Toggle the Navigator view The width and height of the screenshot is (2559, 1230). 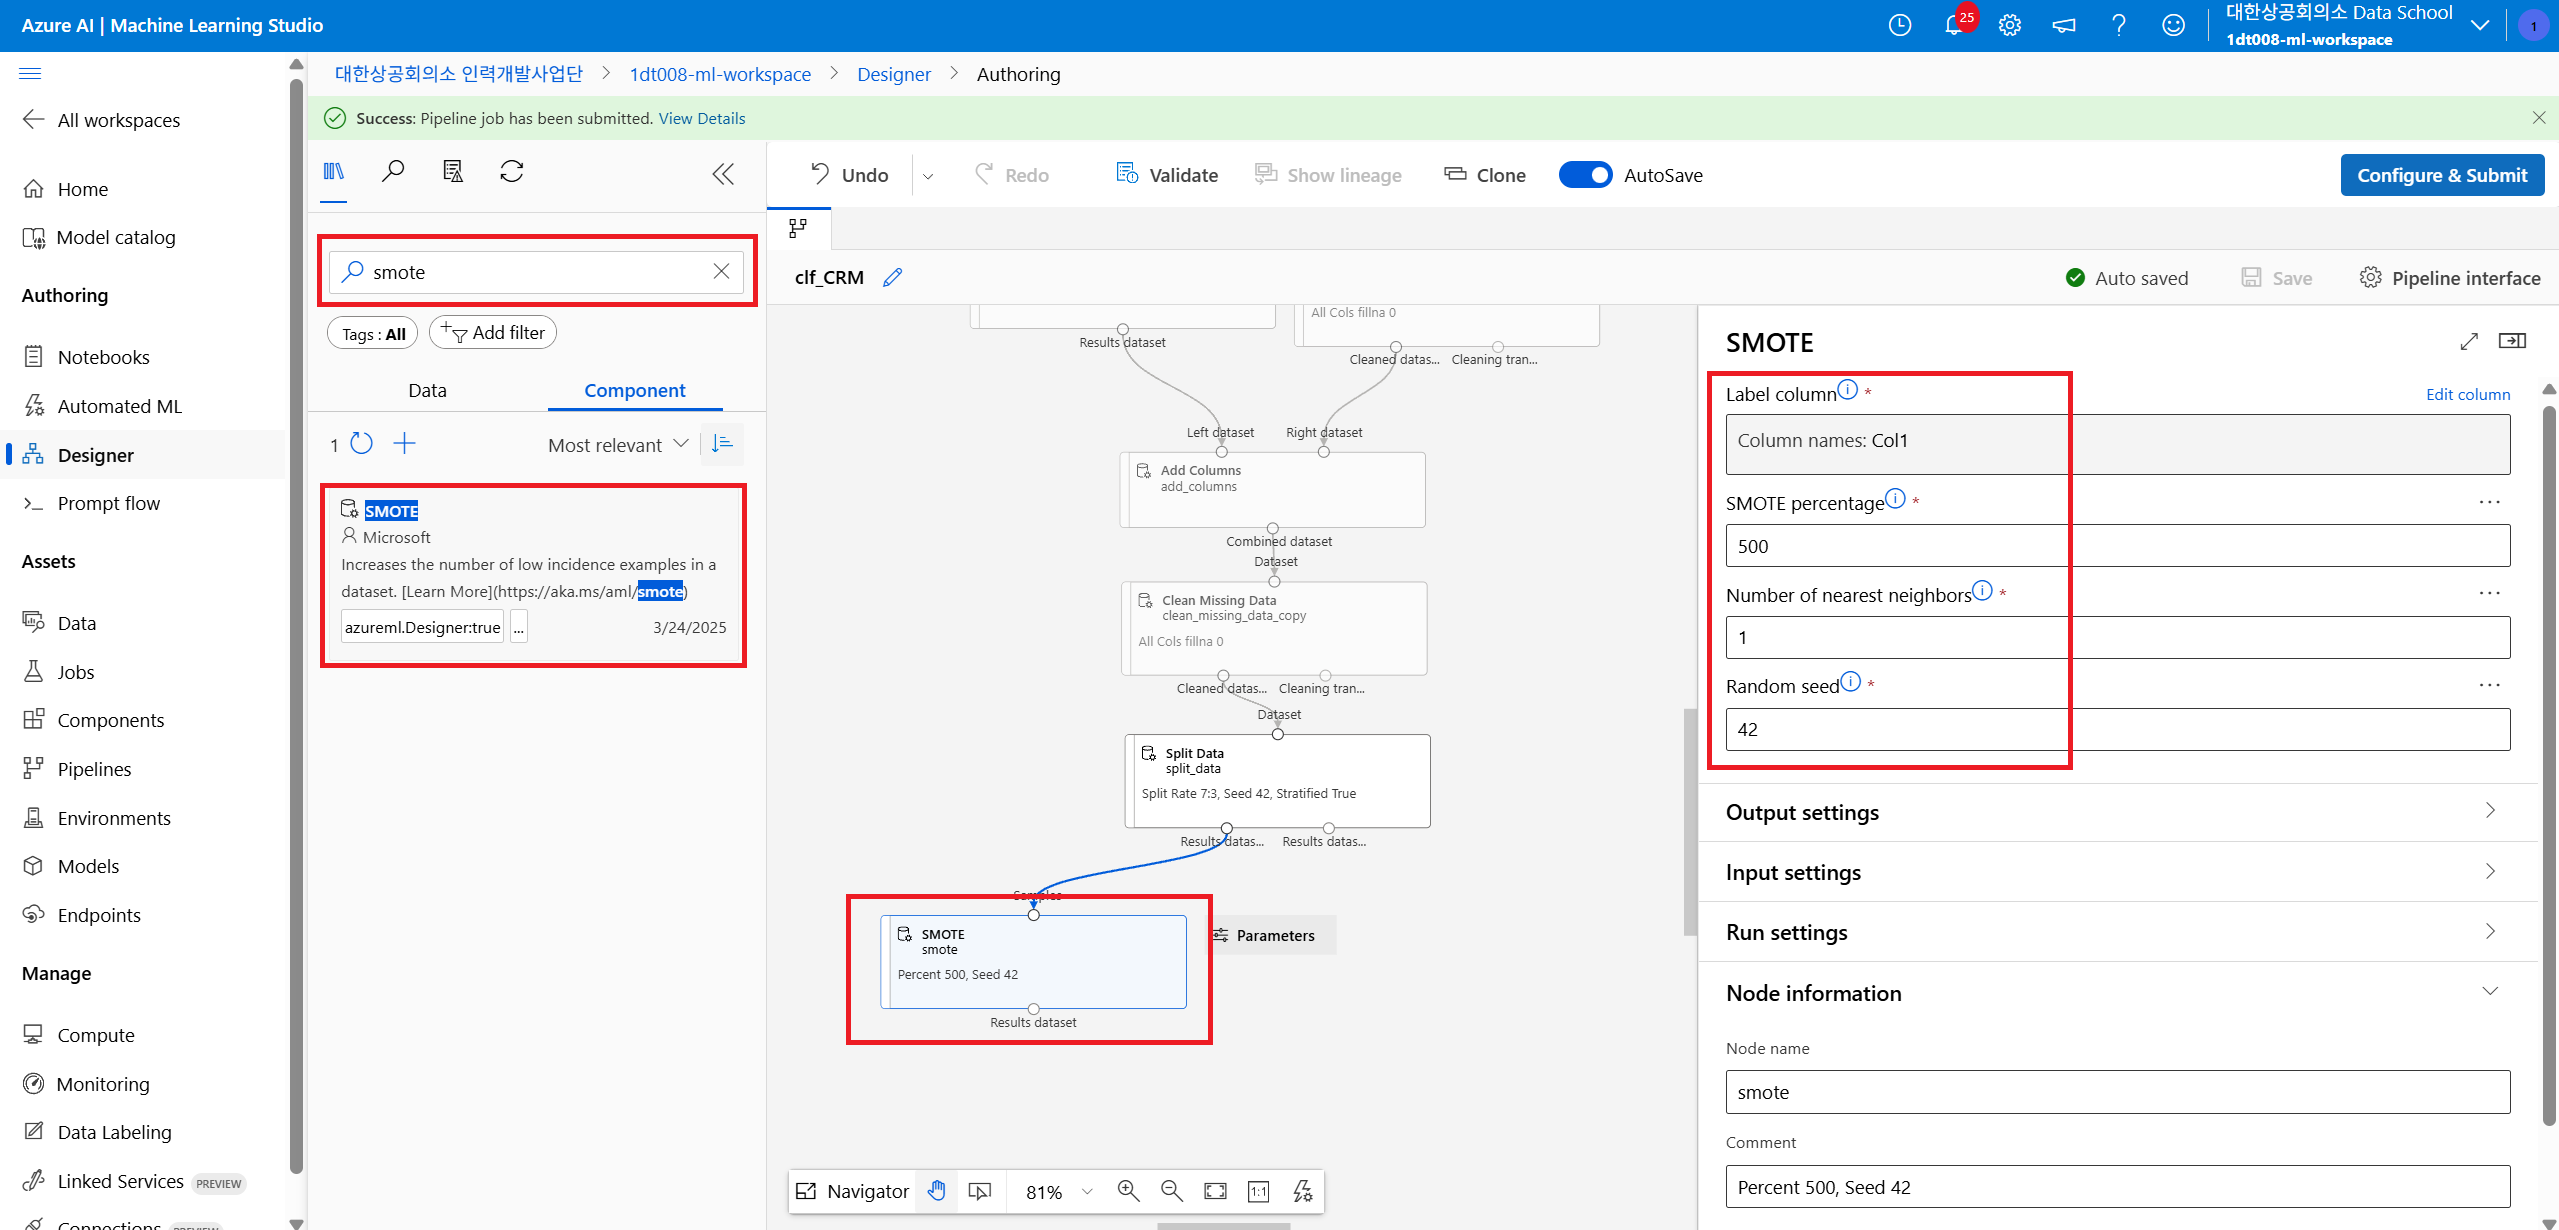pyautogui.click(x=853, y=1191)
